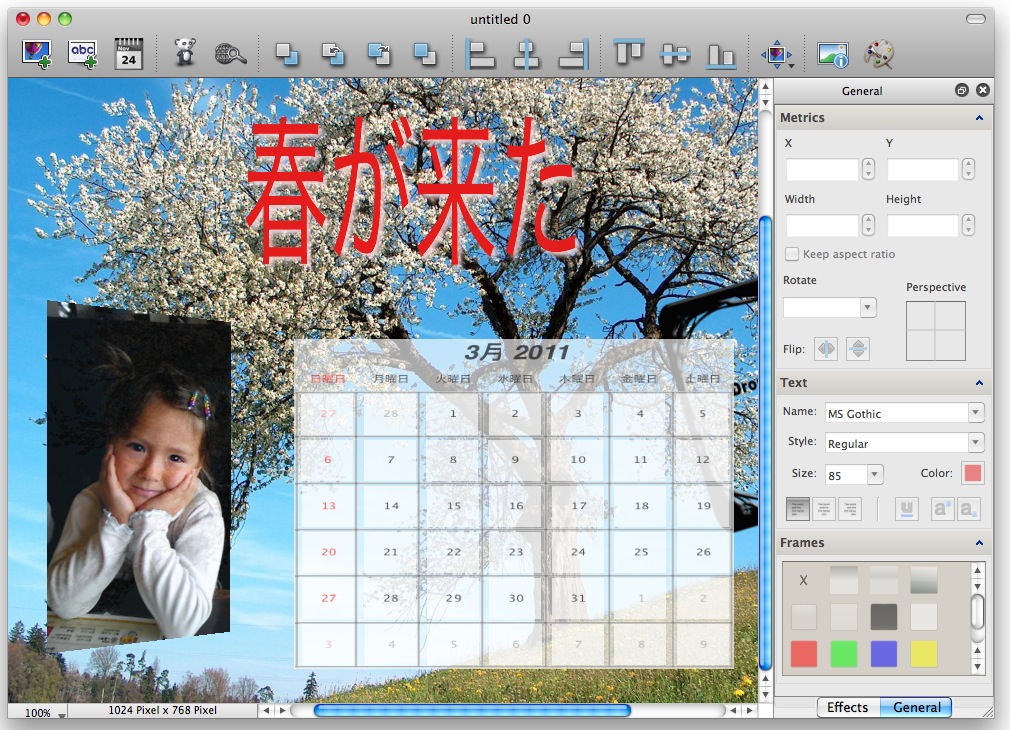This screenshot has height=730, width=1010.
Task: Click the window's toolbar toggle pill button
Action: (x=975, y=19)
